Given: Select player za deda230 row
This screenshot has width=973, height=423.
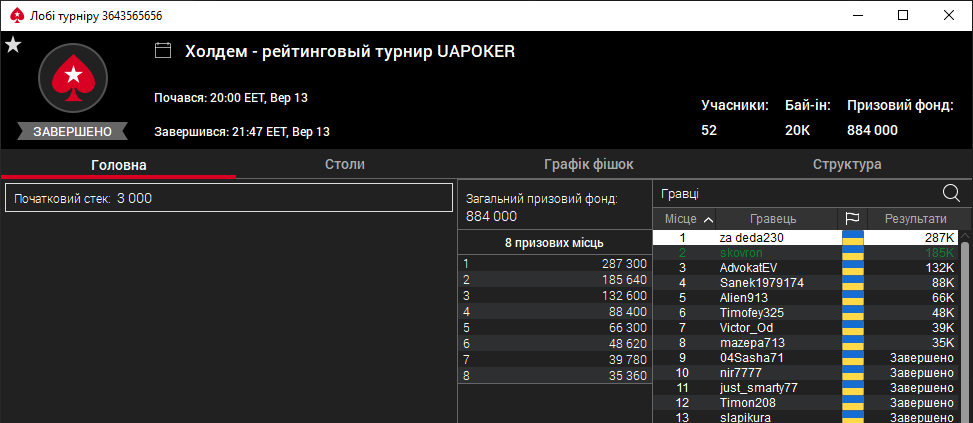Looking at the screenshot, I should tap(805, 238).
